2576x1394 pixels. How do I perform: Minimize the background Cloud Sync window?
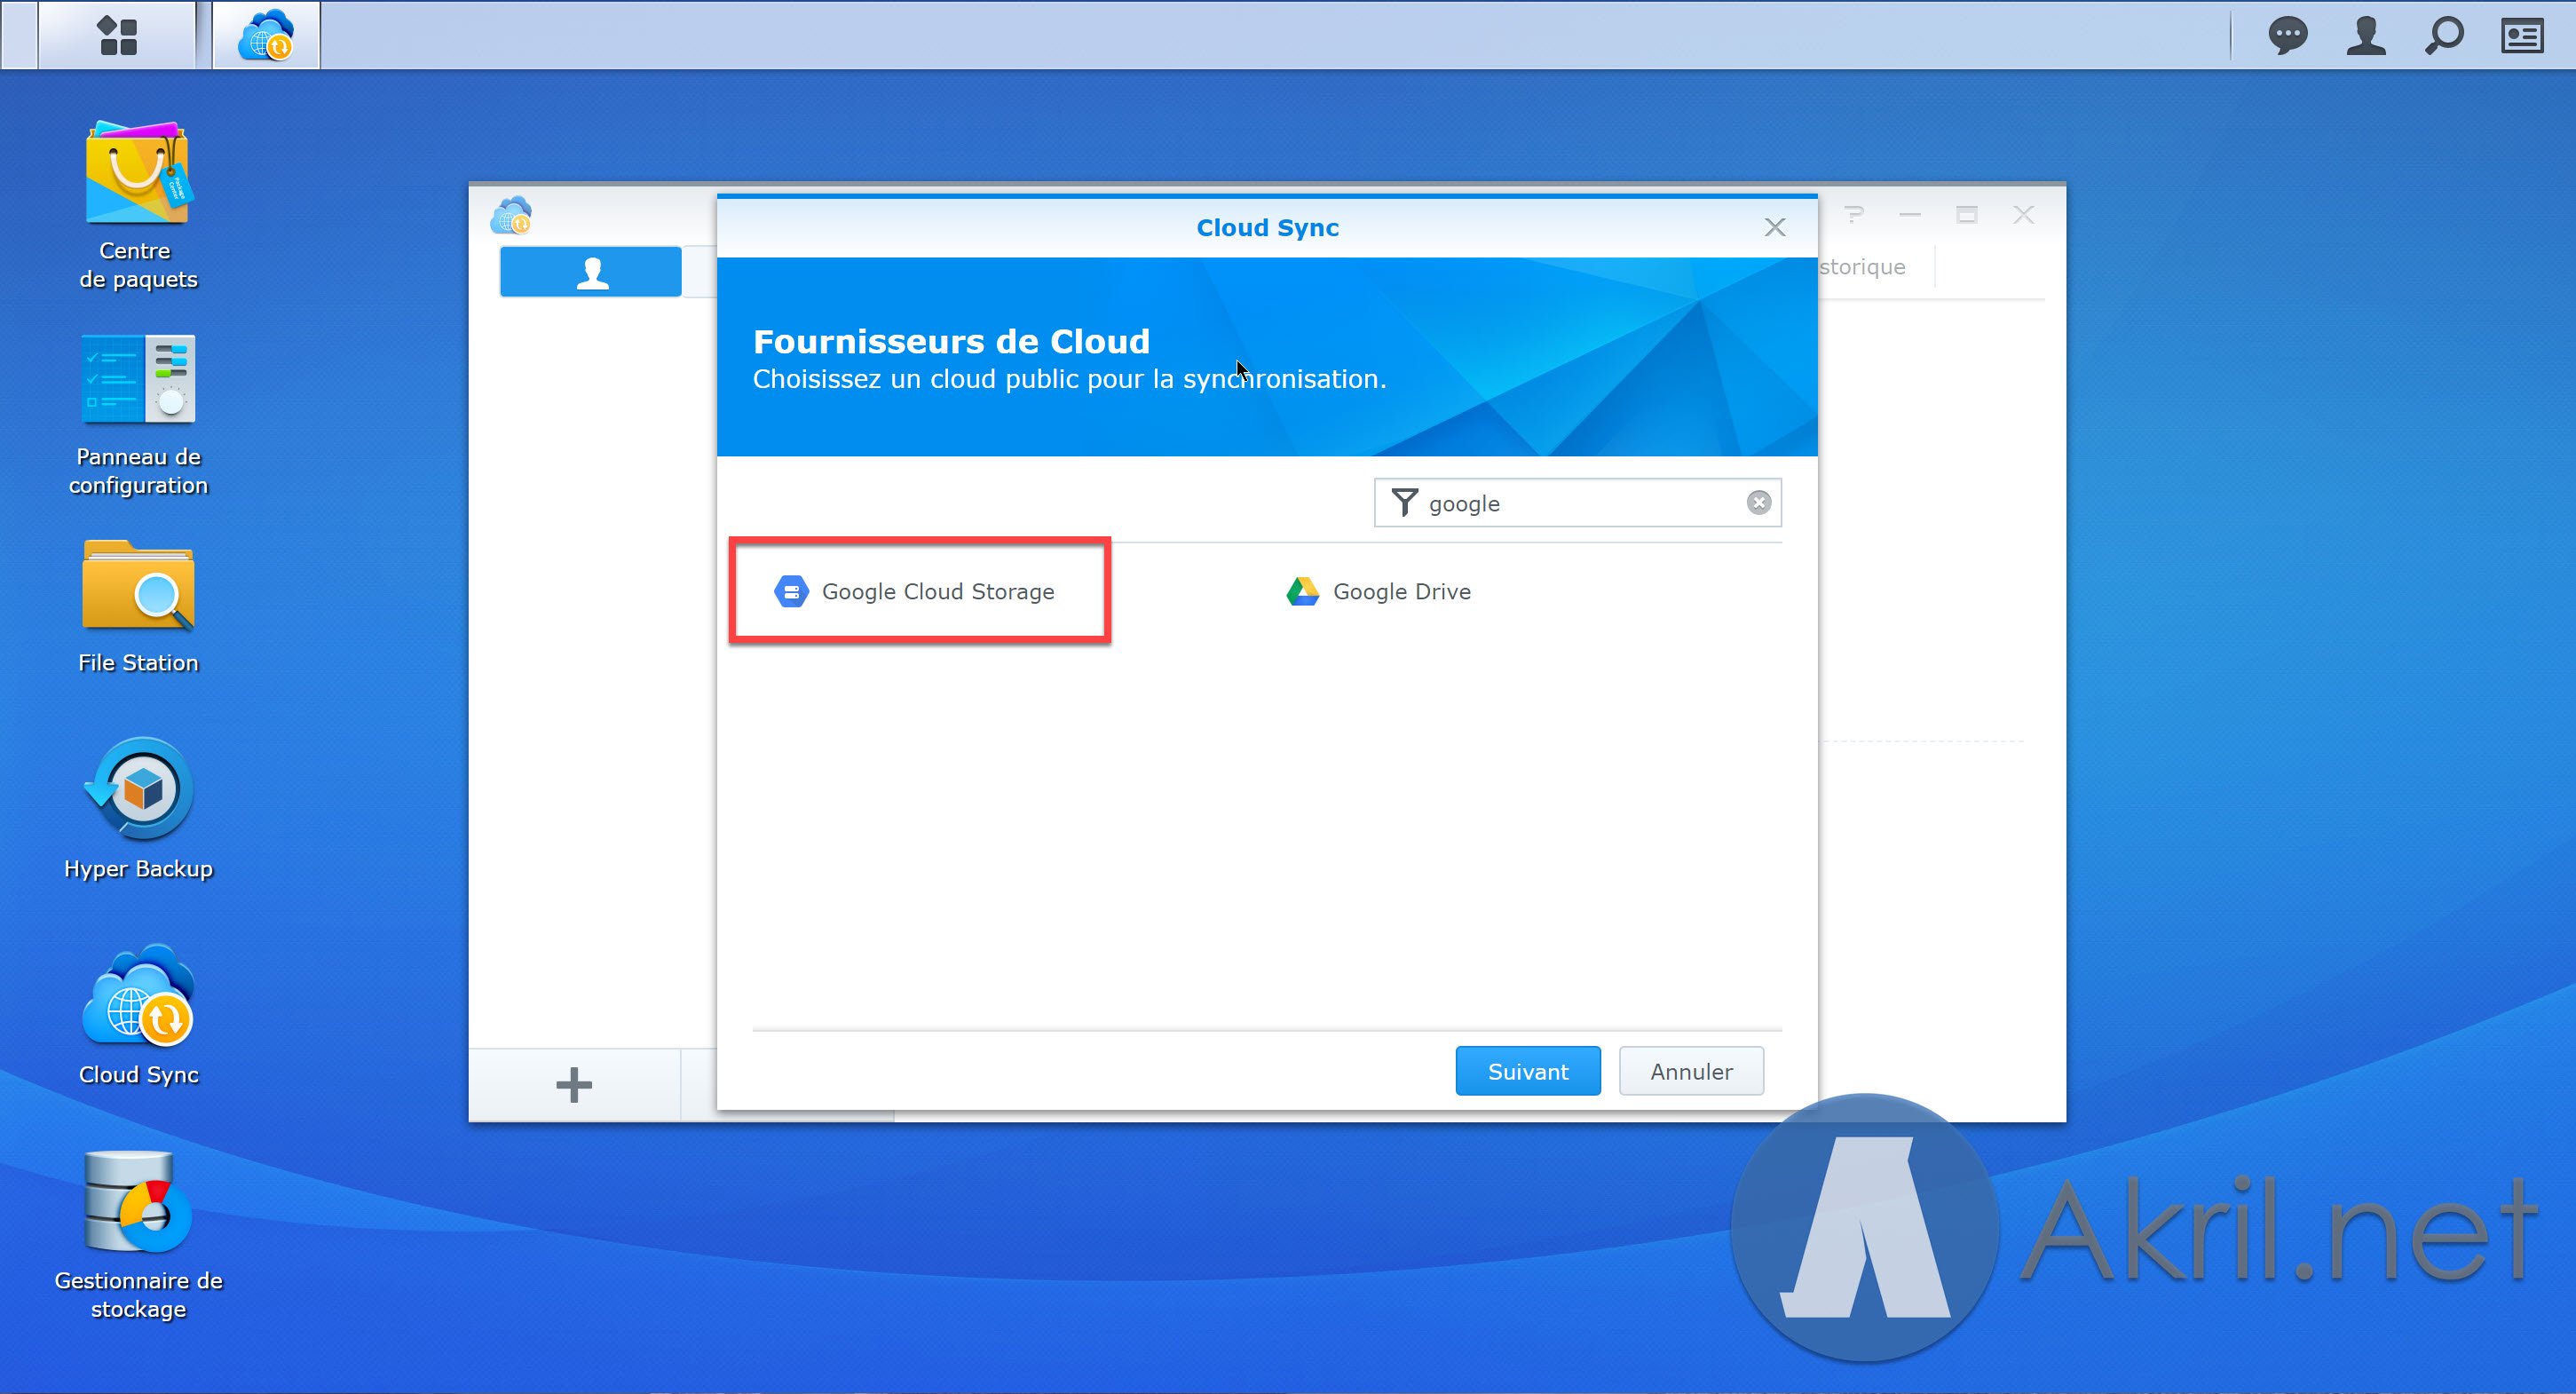(1910, 214)
